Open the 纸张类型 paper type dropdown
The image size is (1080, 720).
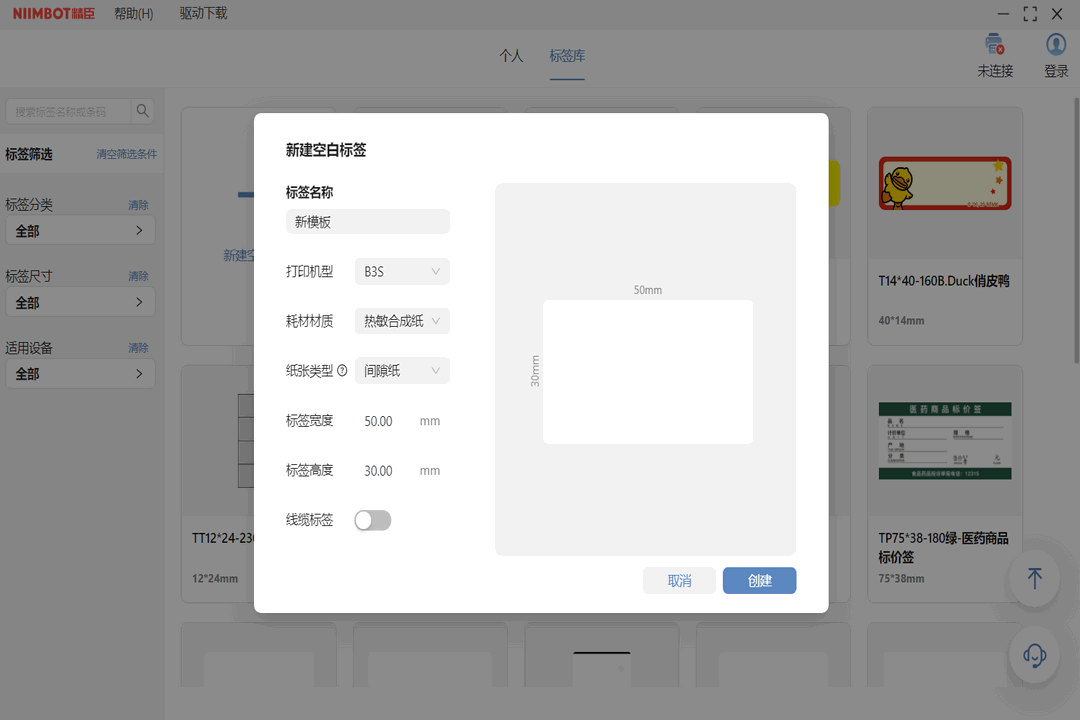[401, 370]
